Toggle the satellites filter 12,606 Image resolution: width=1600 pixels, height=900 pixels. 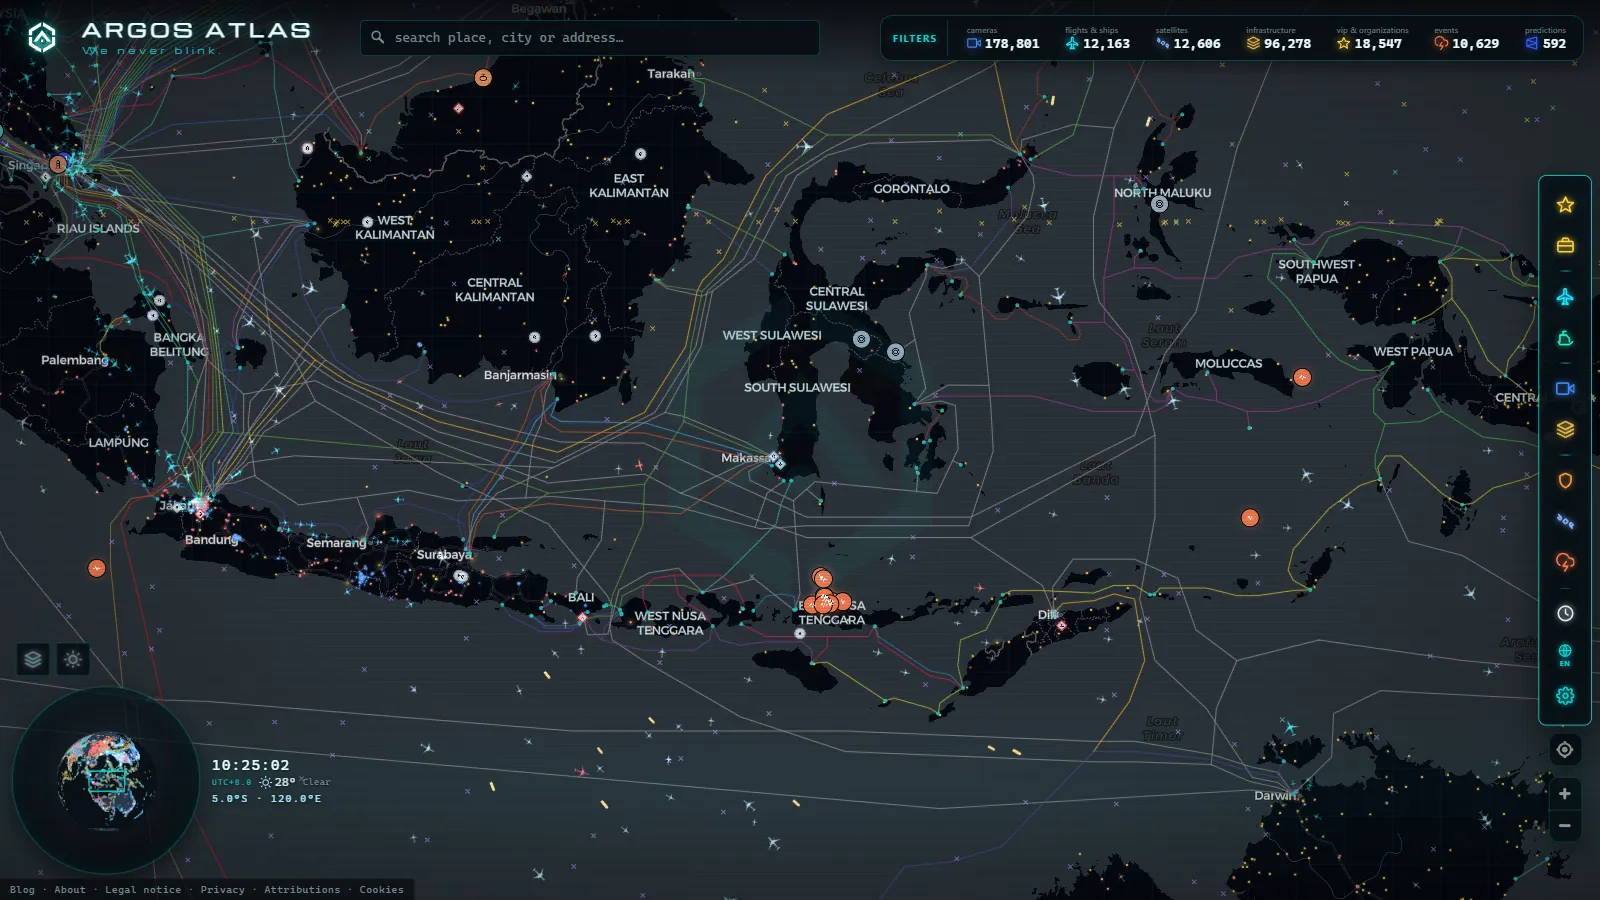1188,38
